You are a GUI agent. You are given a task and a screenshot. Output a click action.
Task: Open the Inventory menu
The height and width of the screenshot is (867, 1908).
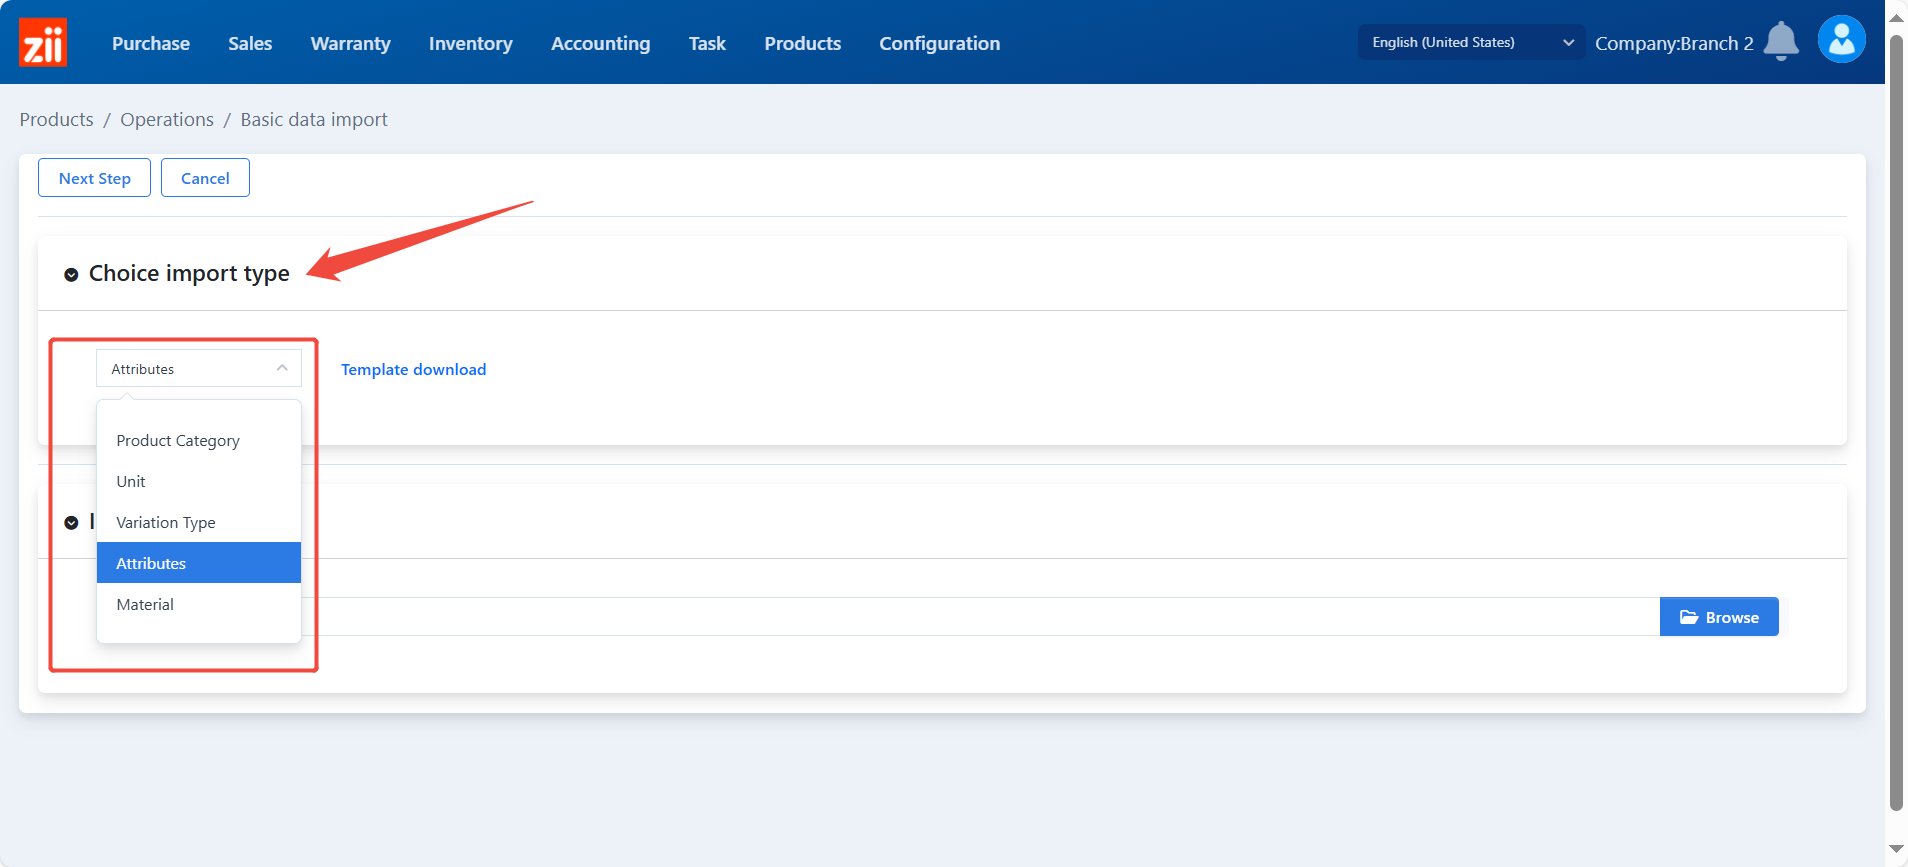[x=471, y=43]
